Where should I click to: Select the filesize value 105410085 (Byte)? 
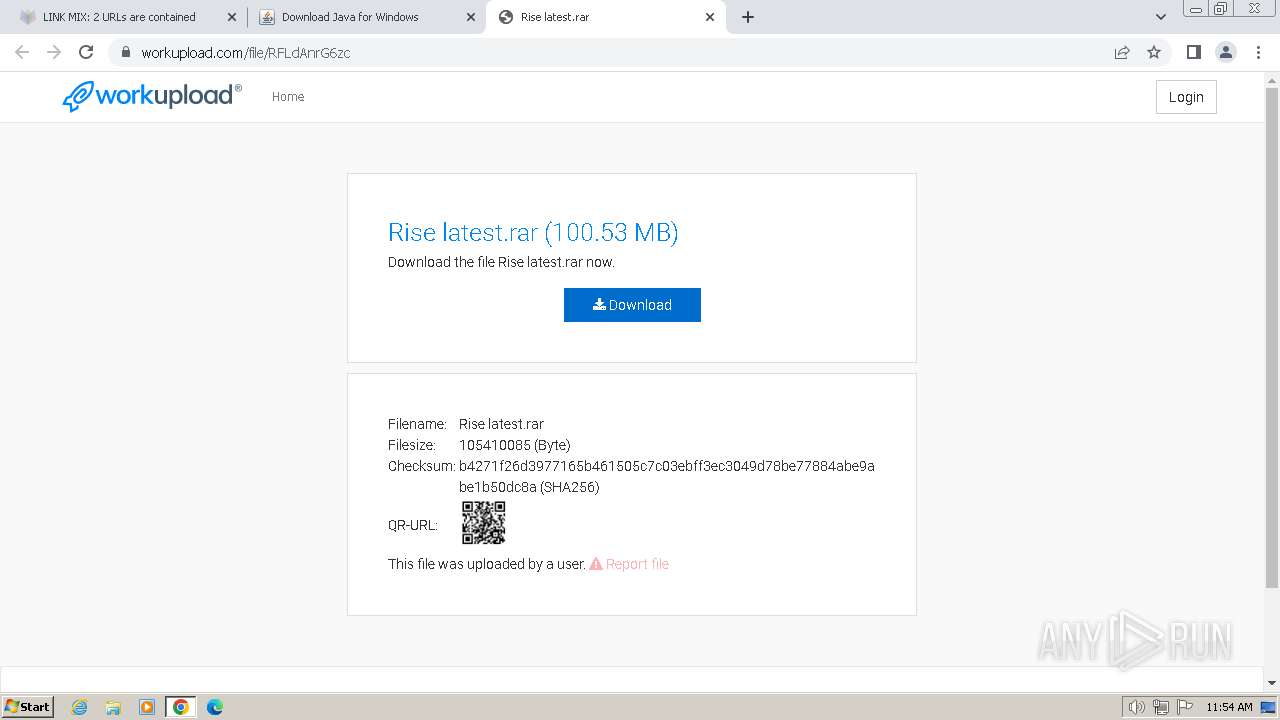click(515, 445)
